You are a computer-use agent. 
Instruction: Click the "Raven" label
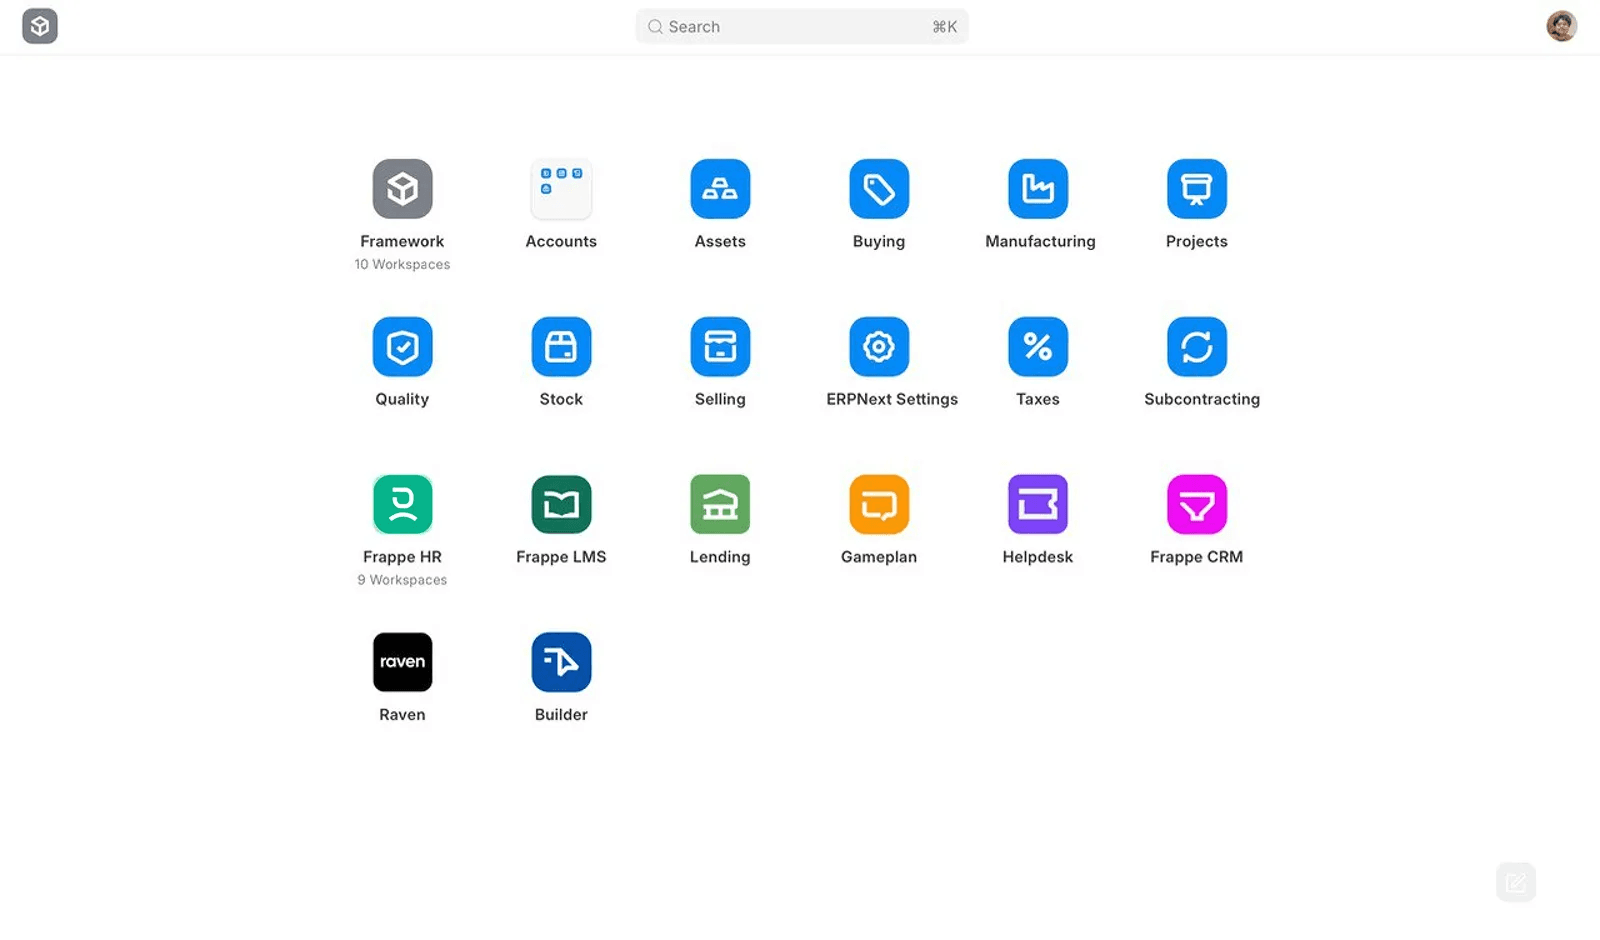[x=402, y=715]
